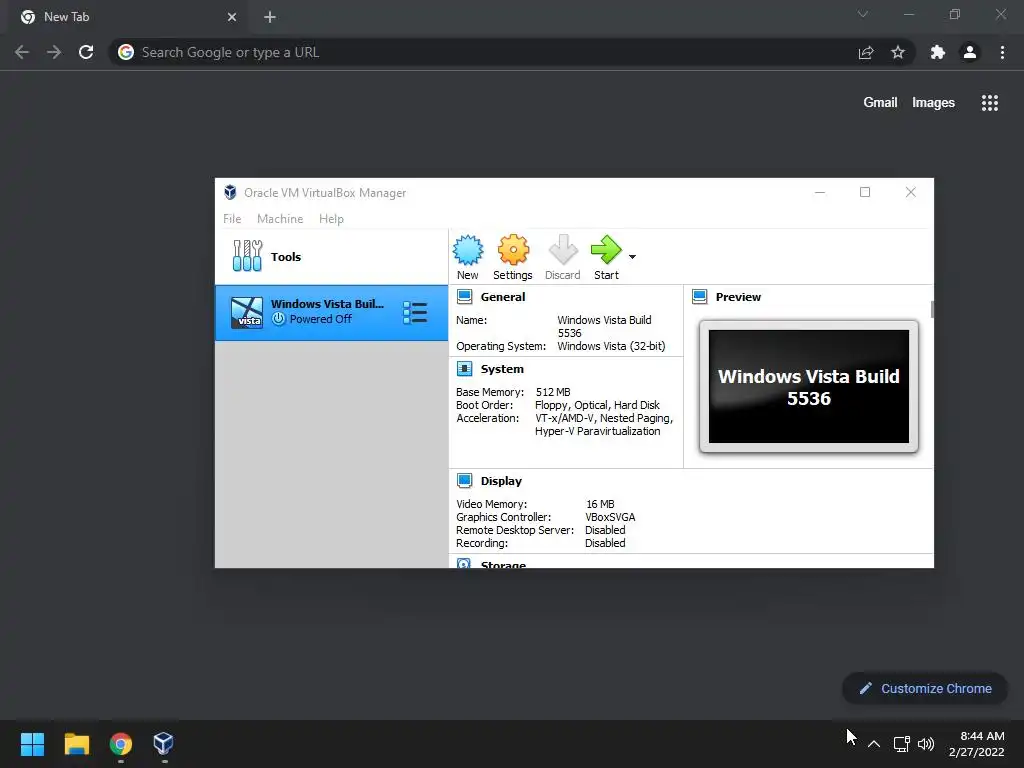The height and width of the screenshot is (768, 1024).
Task: Open the Images link
Action: point(933,103)
